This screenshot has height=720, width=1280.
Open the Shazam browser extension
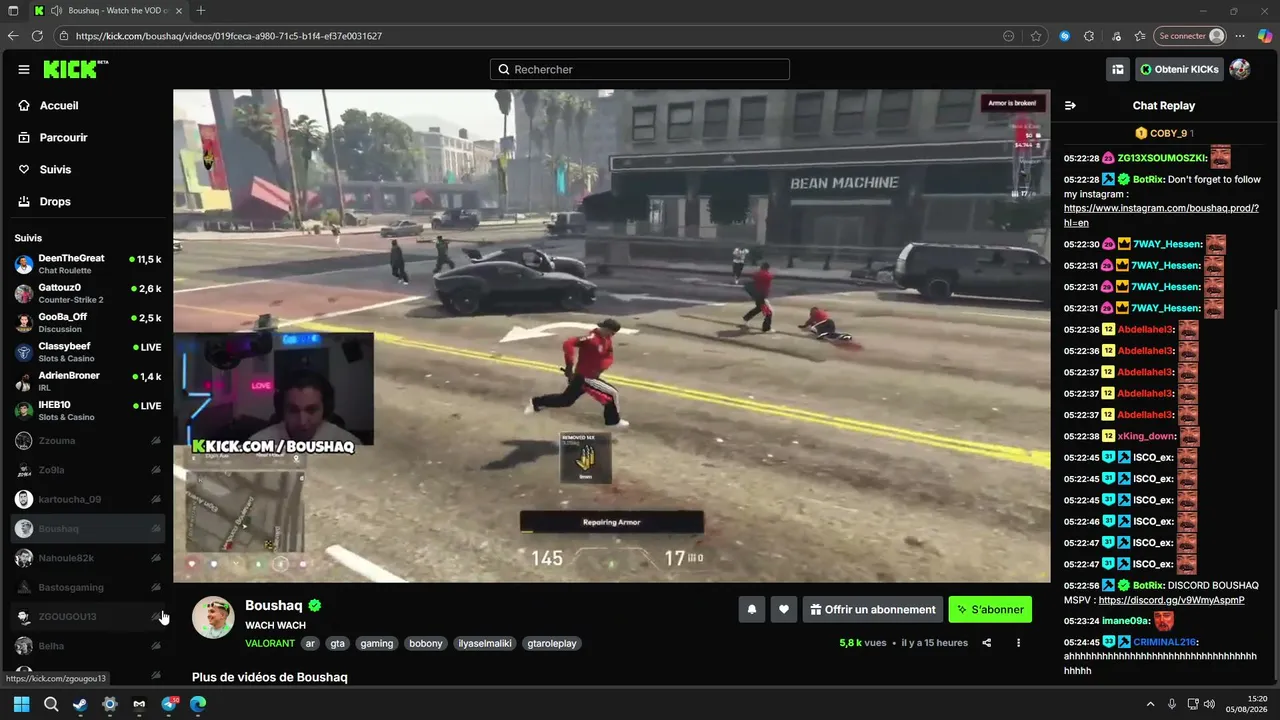click(x=1065, y=36)
